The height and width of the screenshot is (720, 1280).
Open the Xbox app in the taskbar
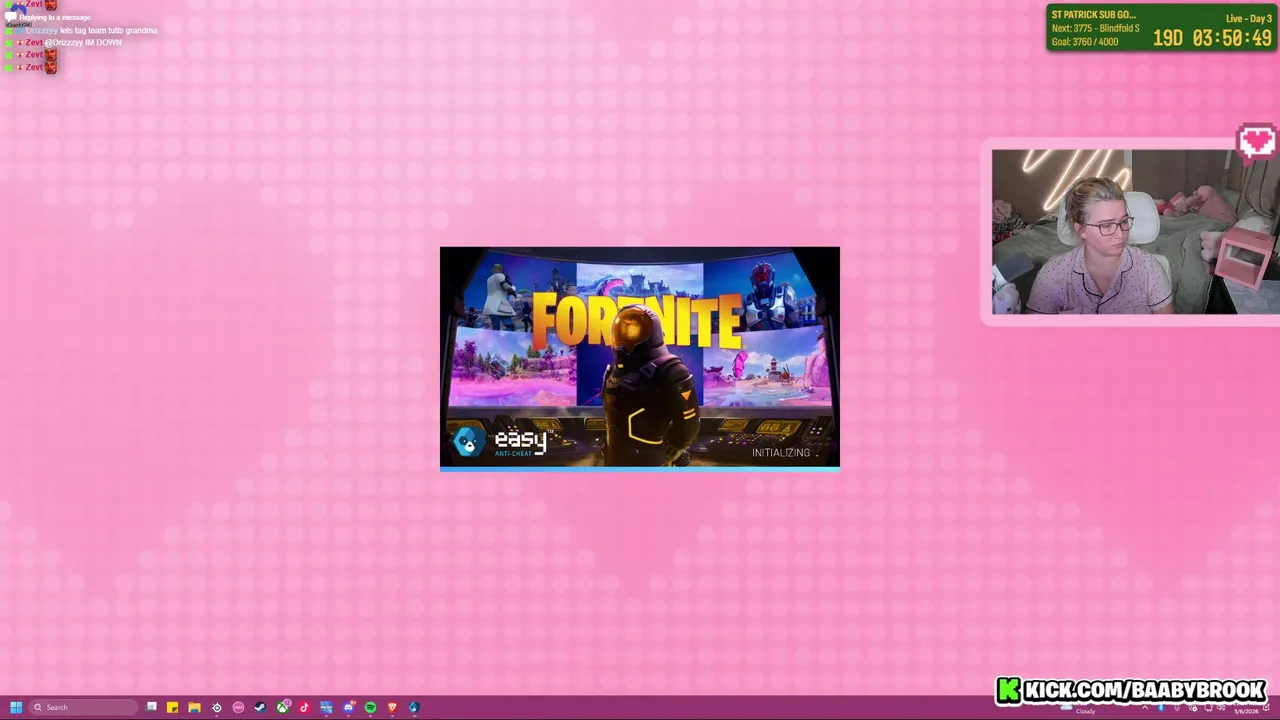[283, 707]
